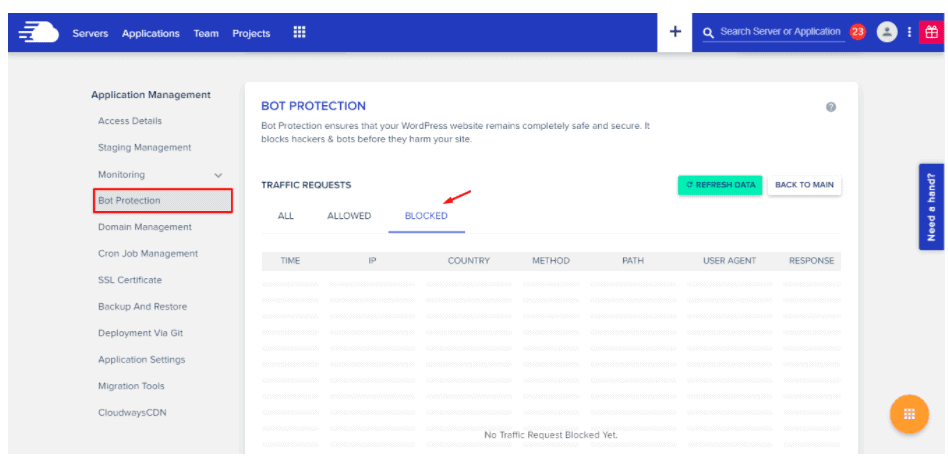Open the Need a hand? side tab
The image size is (948, 462).
click(x=931, y=207)
